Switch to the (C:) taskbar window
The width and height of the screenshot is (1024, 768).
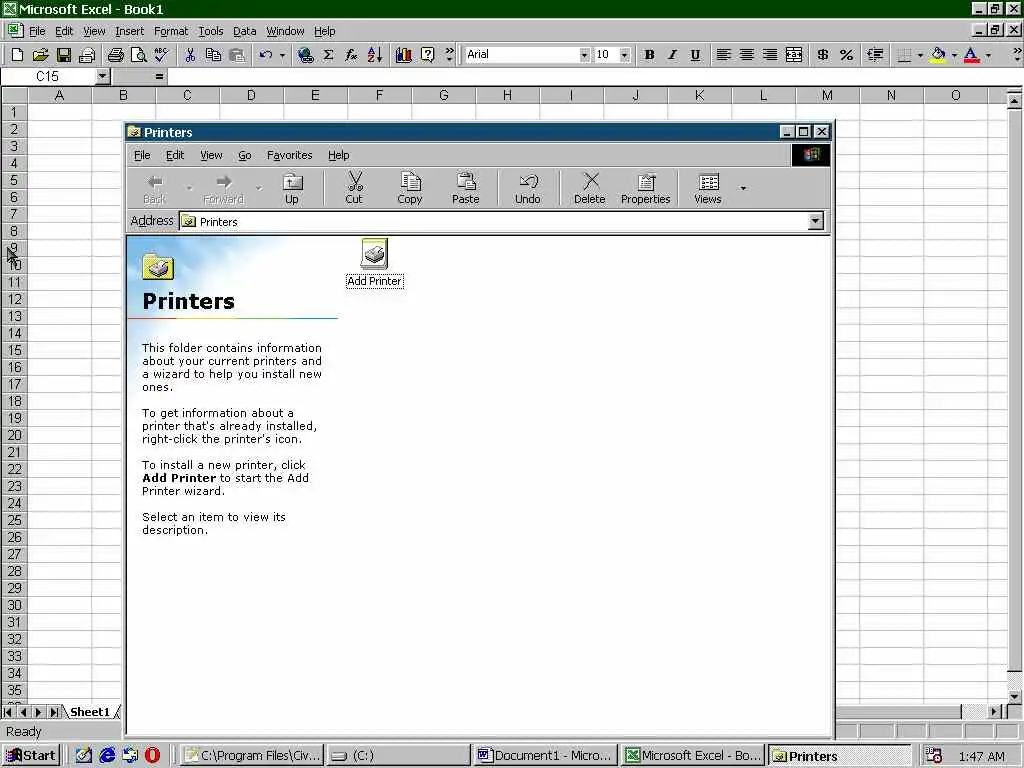click(x=398, y=756)
